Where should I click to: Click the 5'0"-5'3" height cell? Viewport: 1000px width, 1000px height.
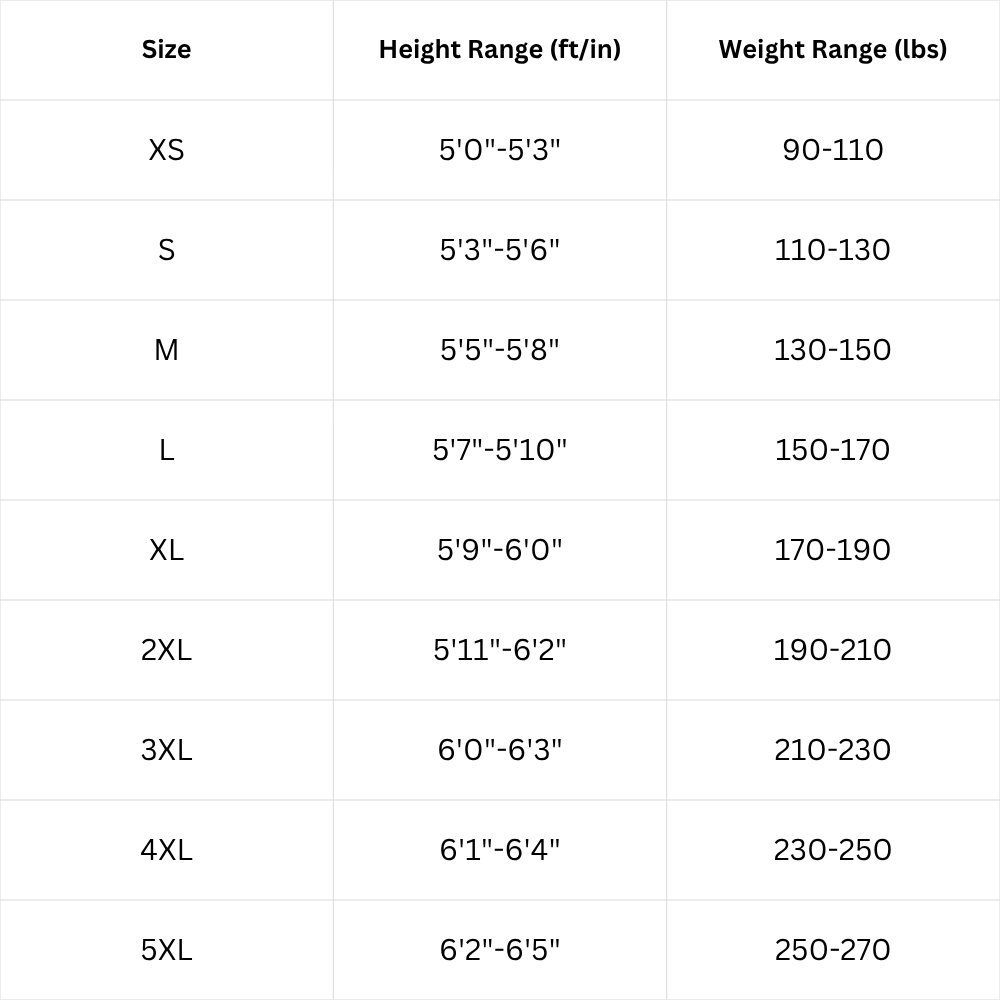pyautogui.click(x=500, y=150)
